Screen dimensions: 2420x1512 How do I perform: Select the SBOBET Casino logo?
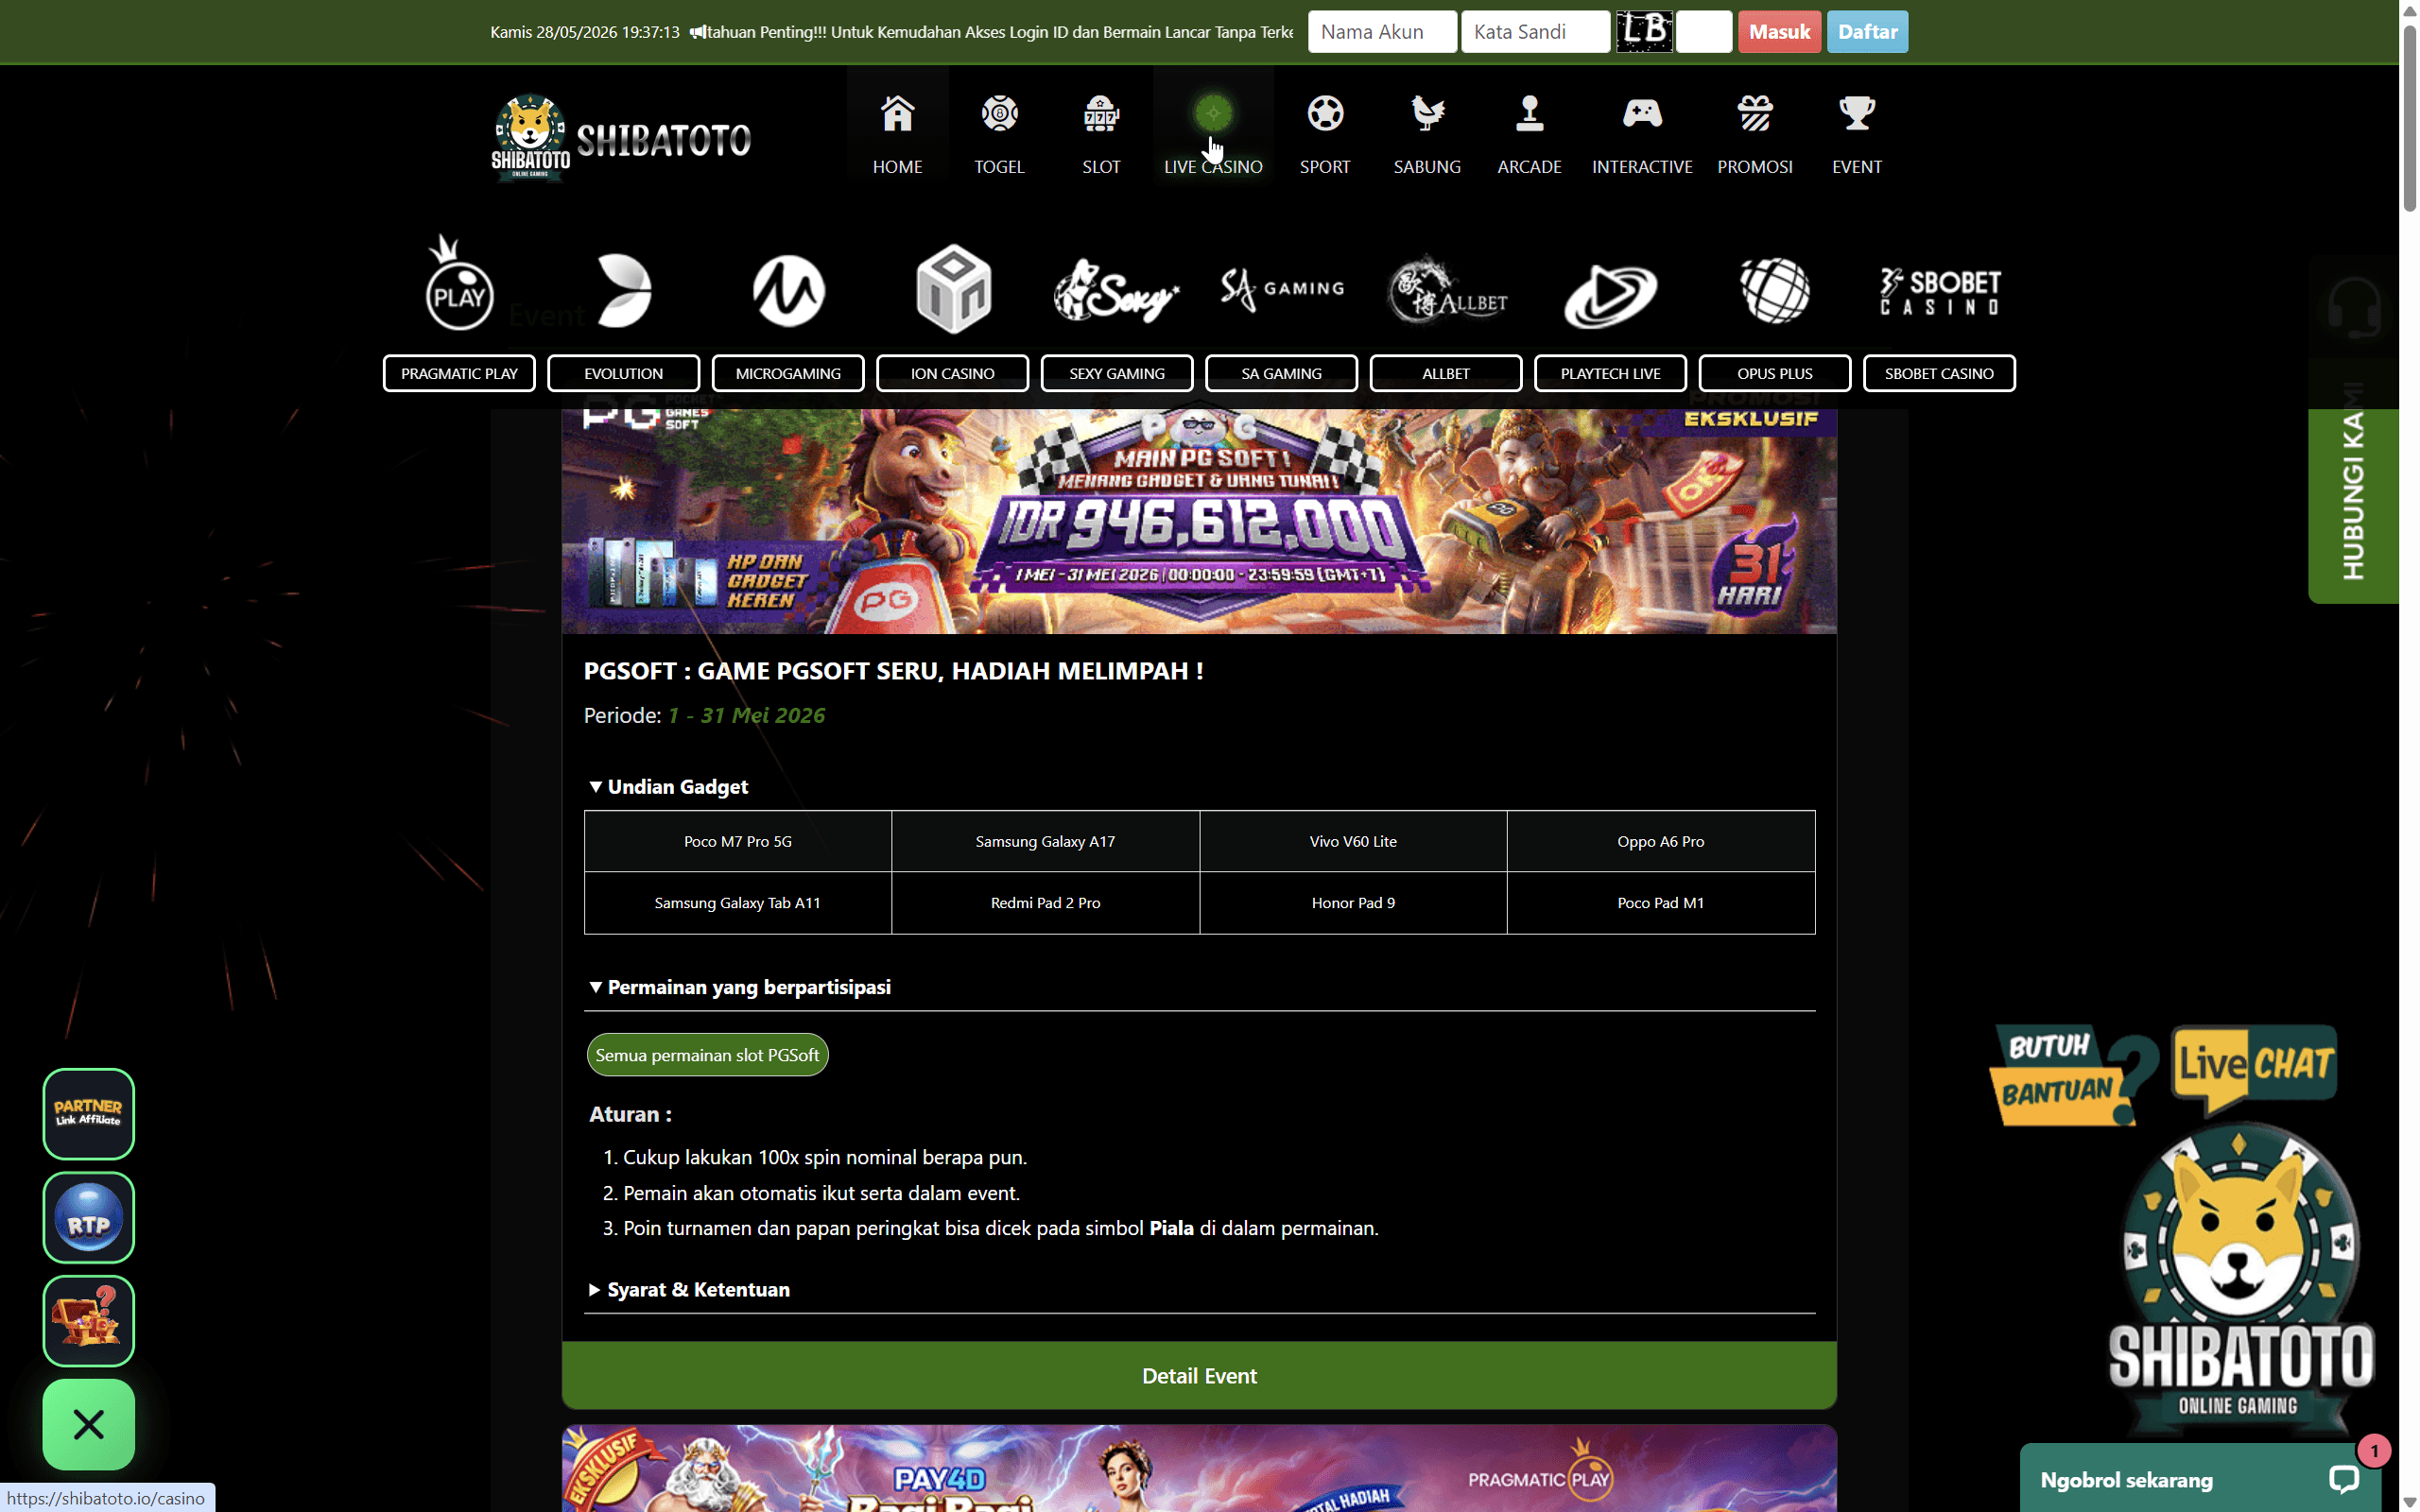coord(1939,291)
